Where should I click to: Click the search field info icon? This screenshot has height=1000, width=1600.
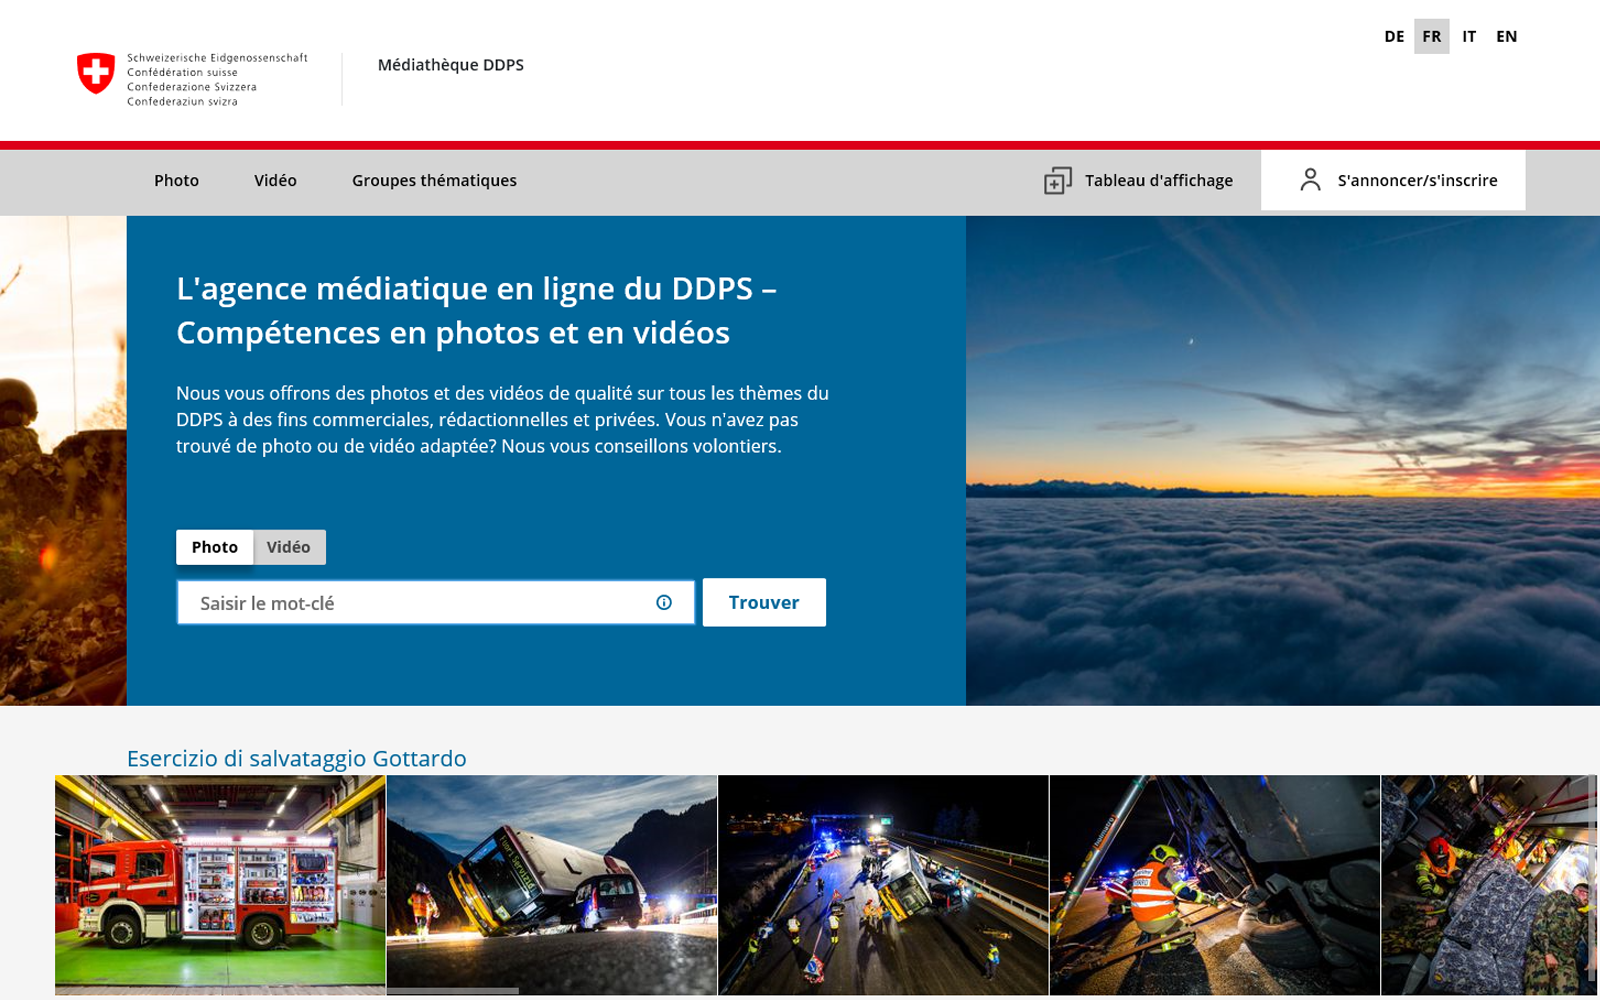pyautogui.click(x=664, y=602)
